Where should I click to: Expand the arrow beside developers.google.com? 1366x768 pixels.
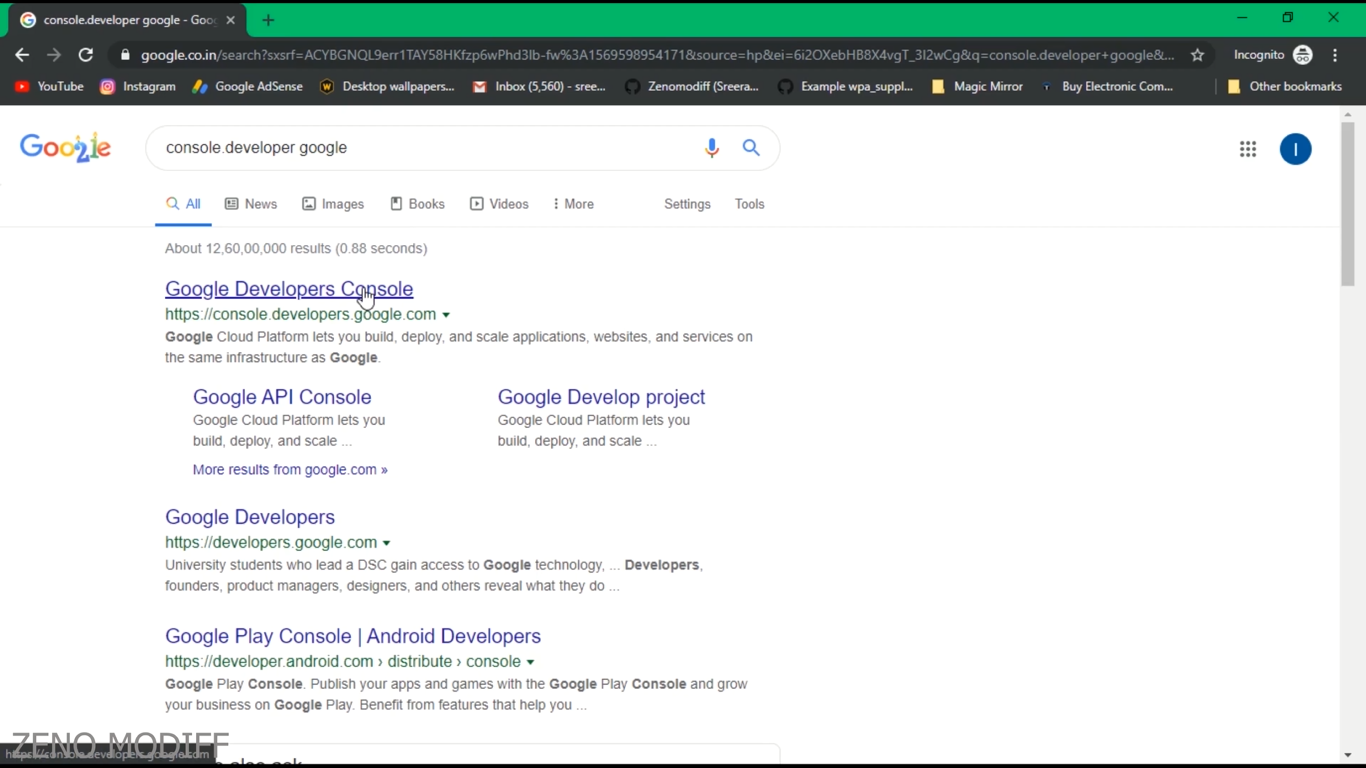click(x=386, y=543)
